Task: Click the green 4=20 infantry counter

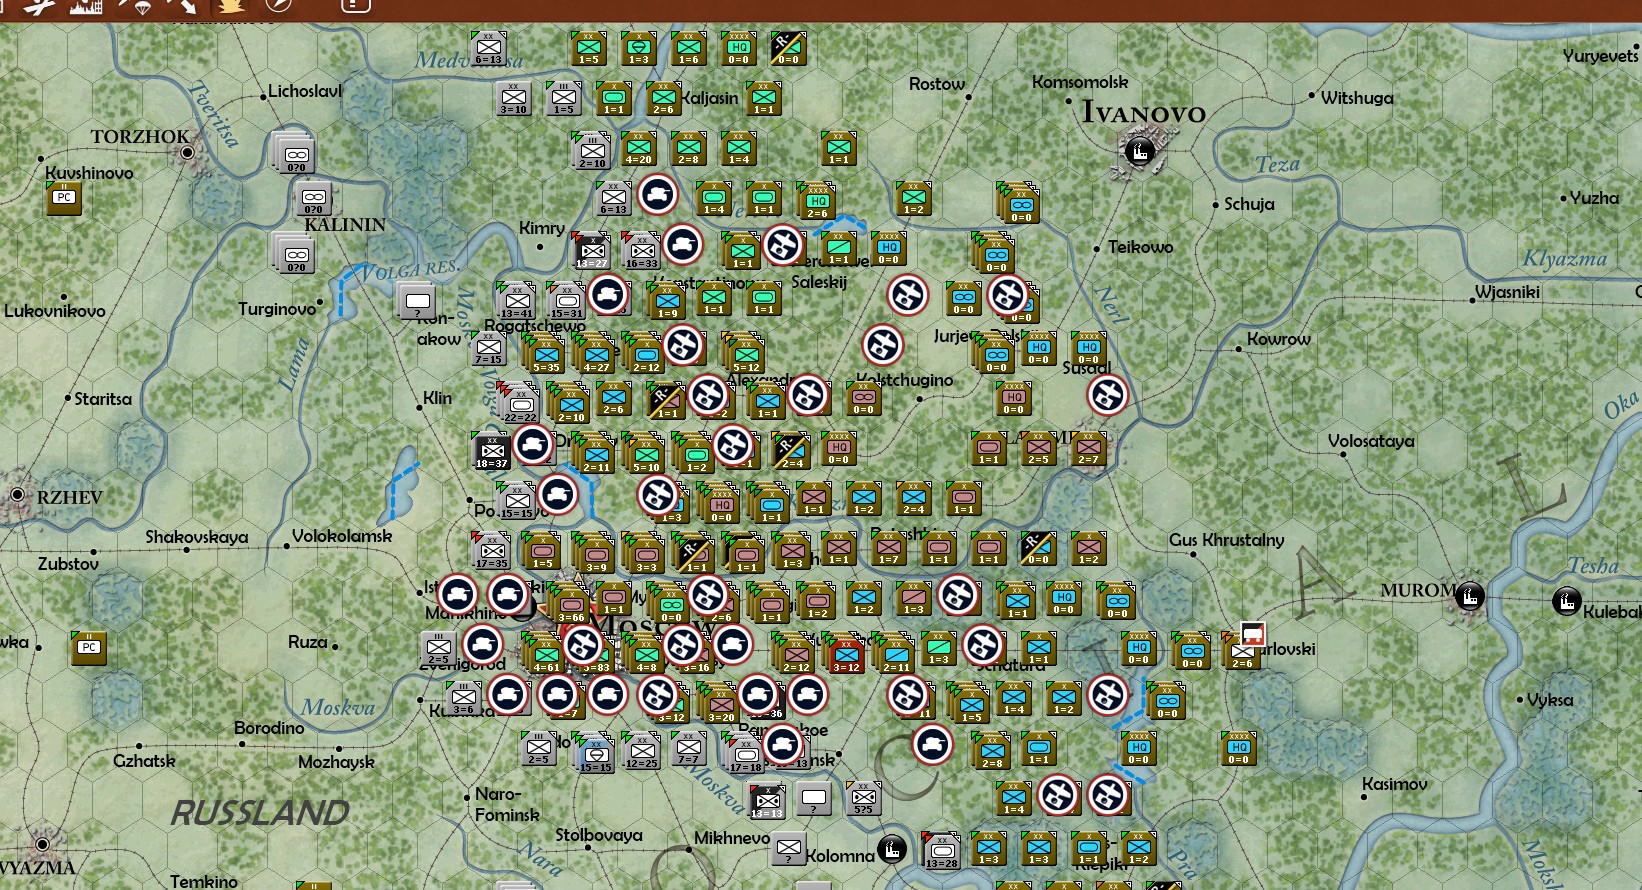Action: coord(639,147)
